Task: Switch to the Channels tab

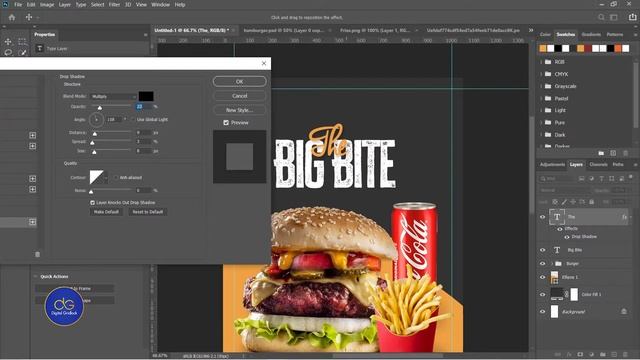Action: coord(598,164)
